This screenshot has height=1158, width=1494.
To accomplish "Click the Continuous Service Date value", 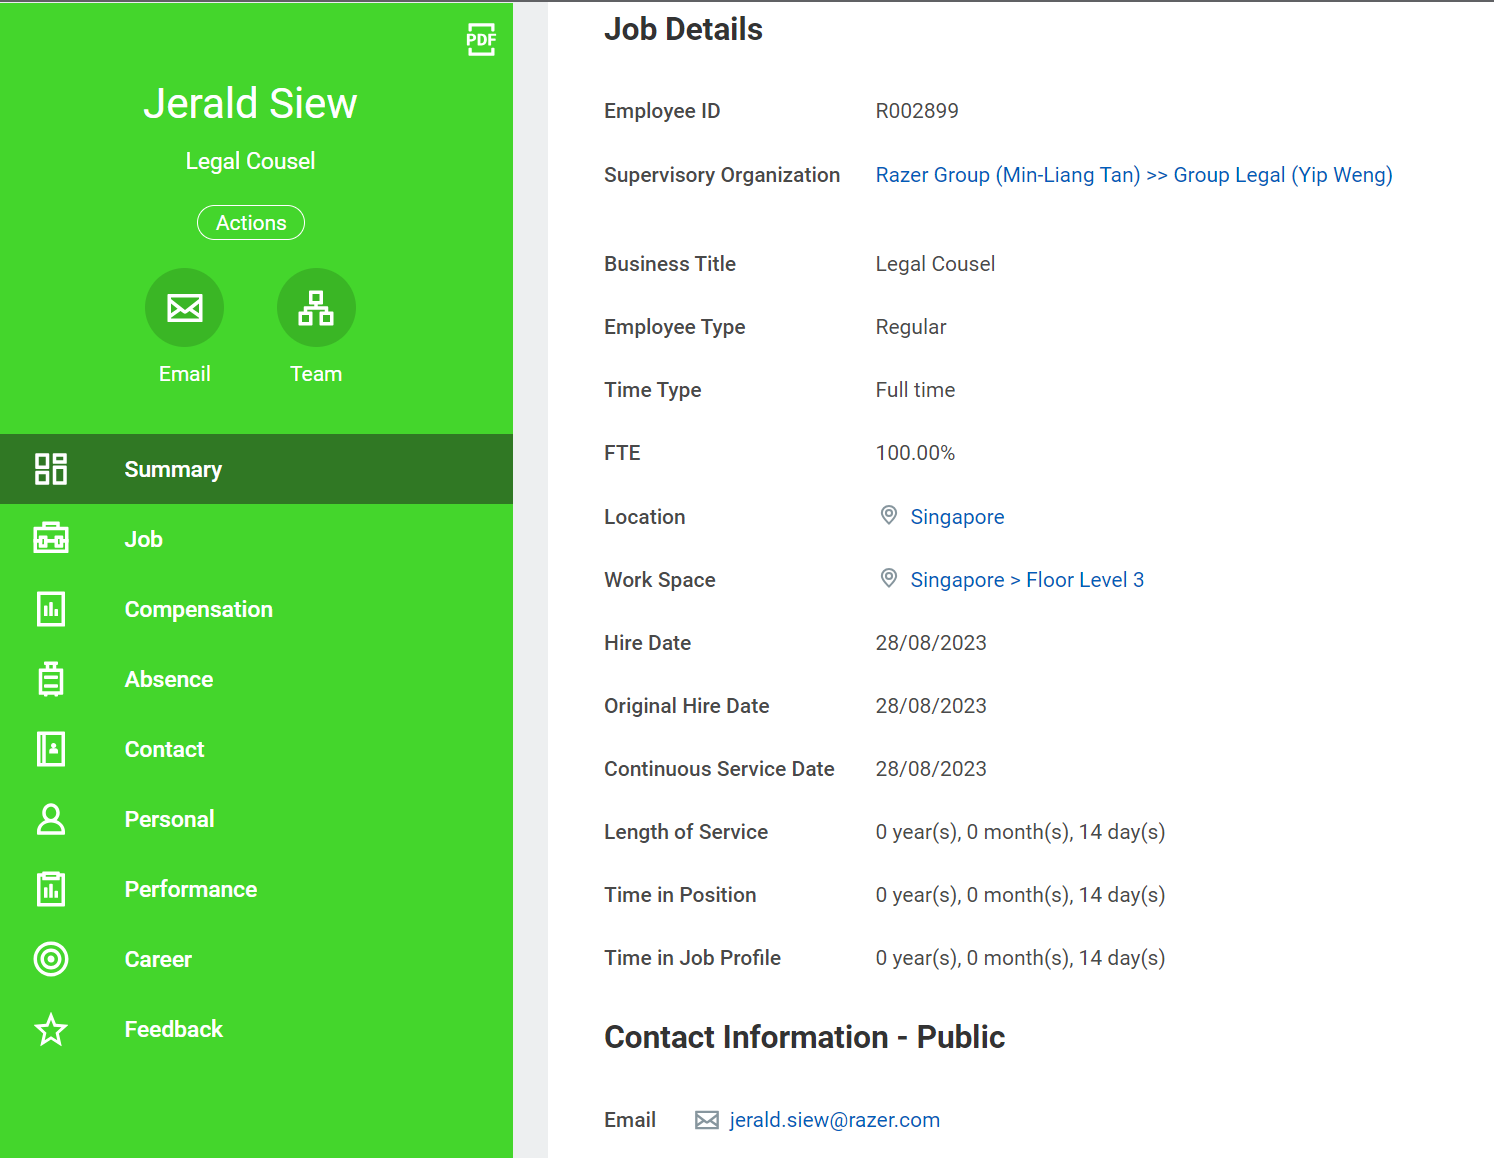I will pyautogui.click(x=931, y=769).
